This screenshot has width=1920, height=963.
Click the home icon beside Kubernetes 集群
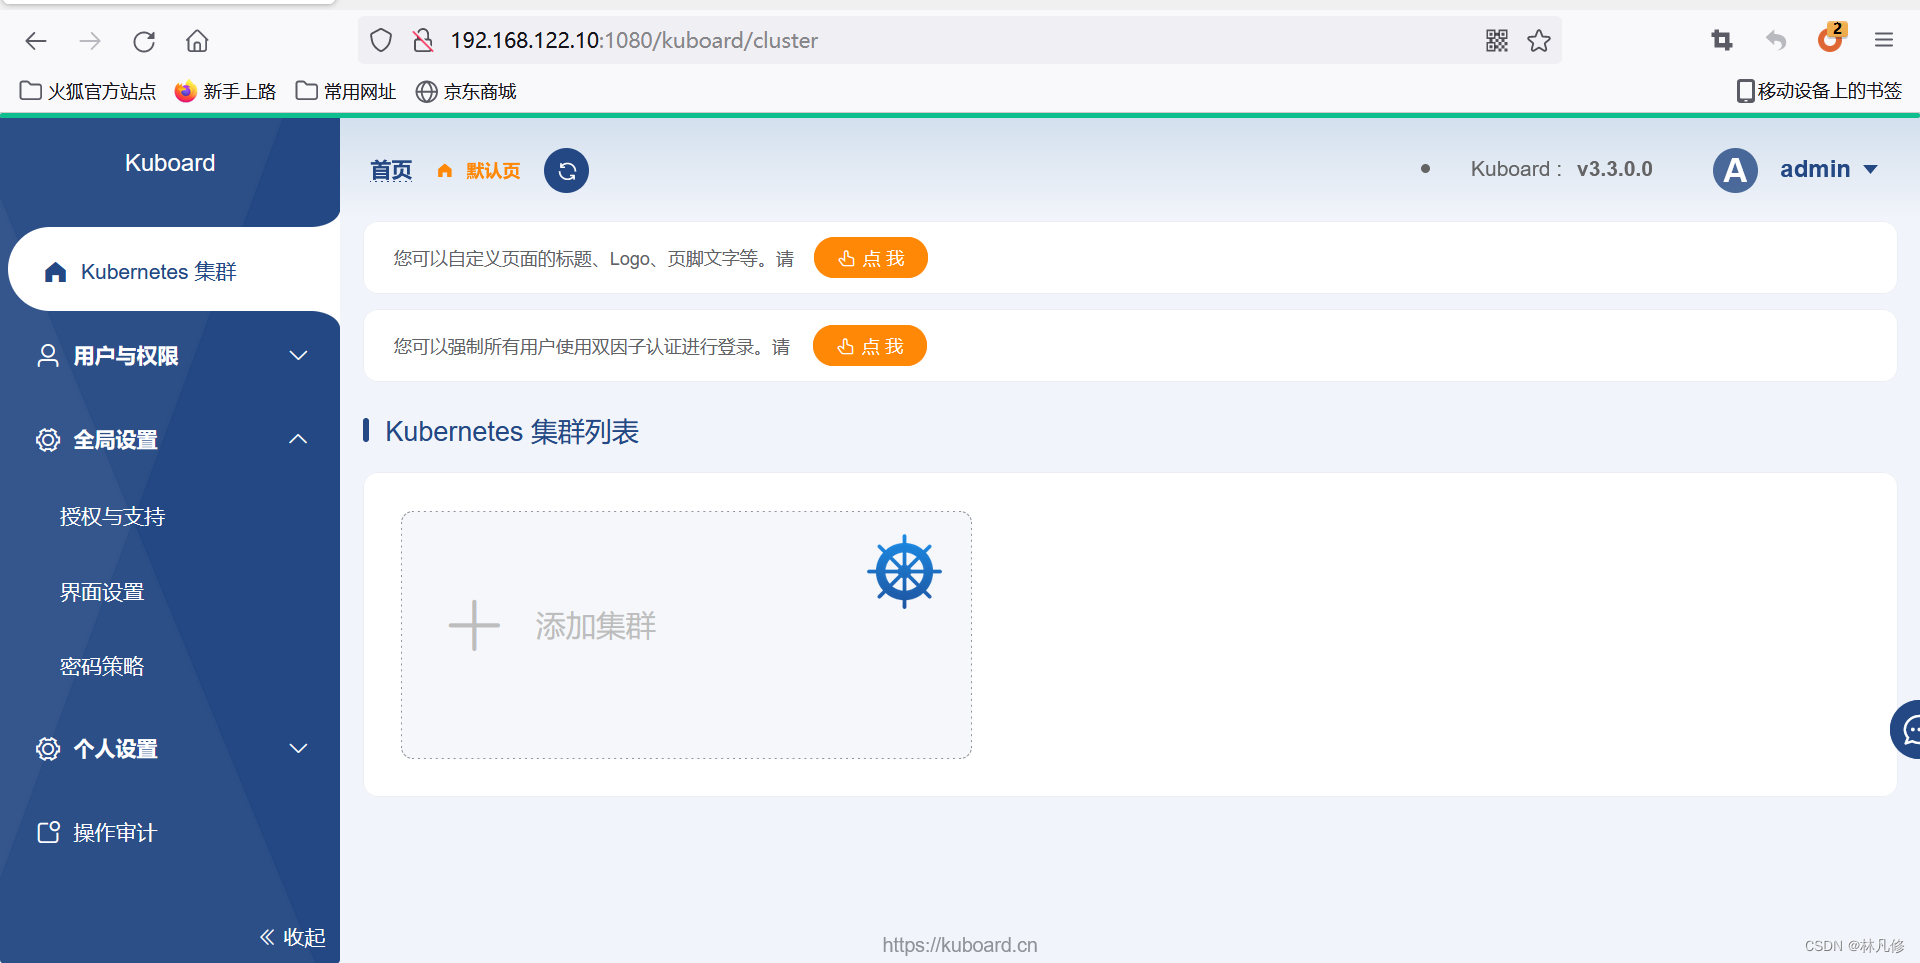(56, 272)
